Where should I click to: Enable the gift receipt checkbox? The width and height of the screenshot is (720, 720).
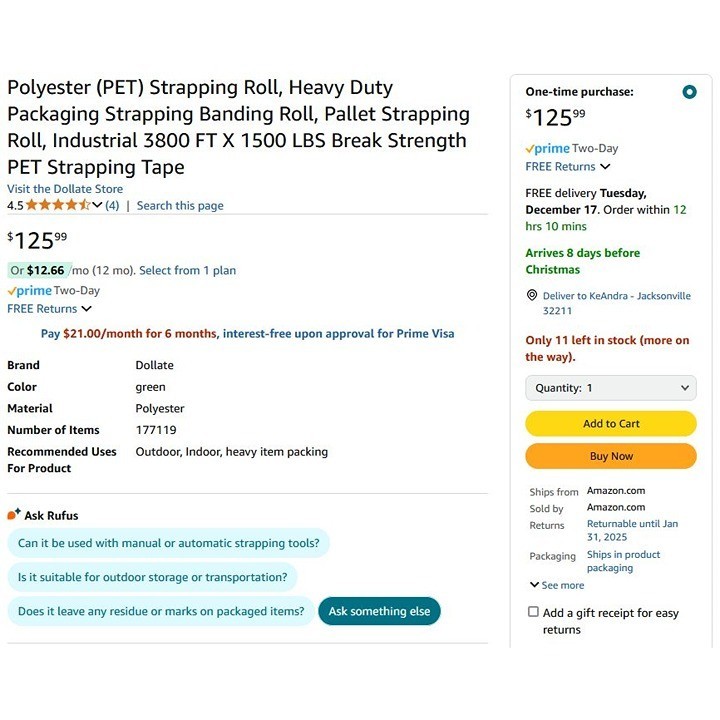pos(533,612)
